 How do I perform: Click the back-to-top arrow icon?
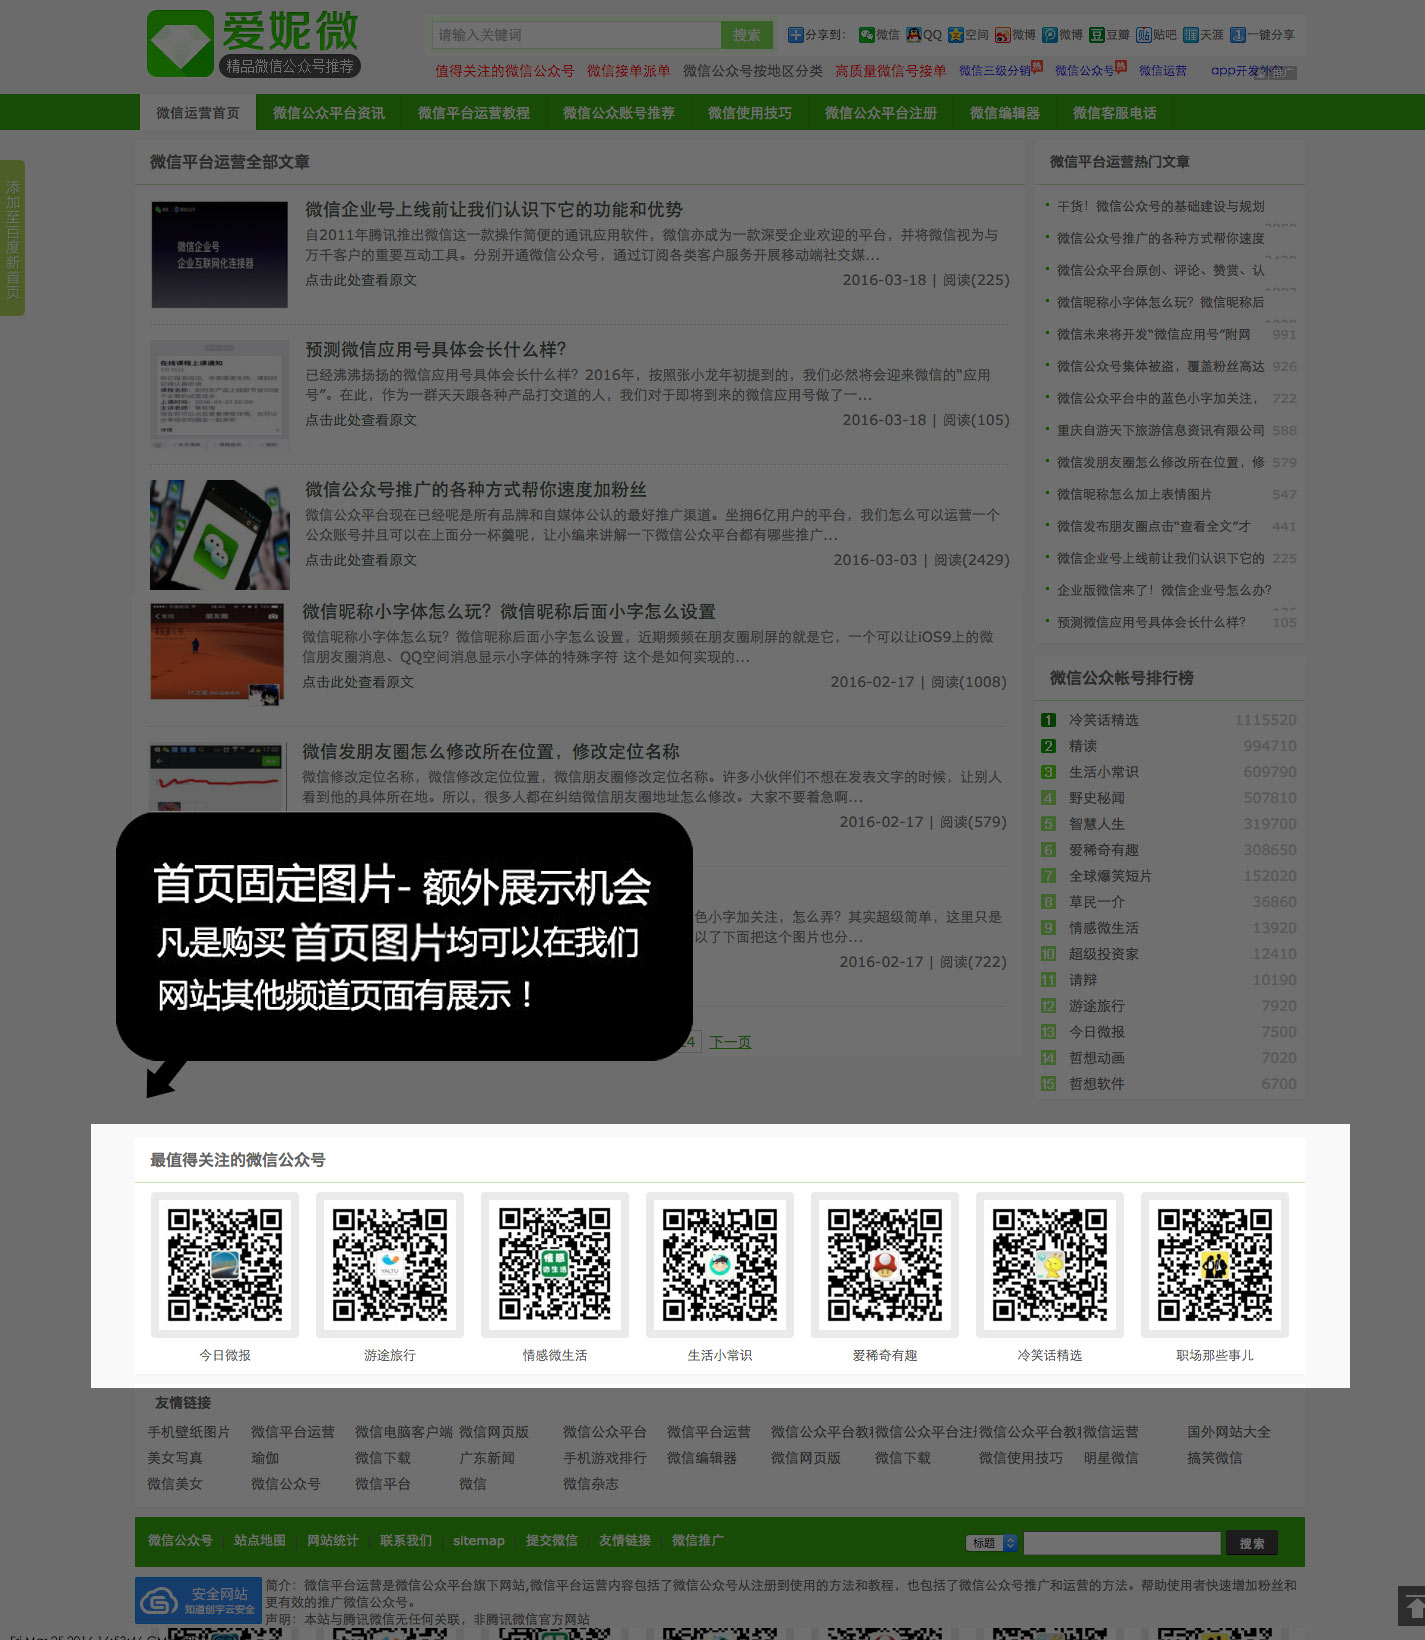tap(1412, 1606)
